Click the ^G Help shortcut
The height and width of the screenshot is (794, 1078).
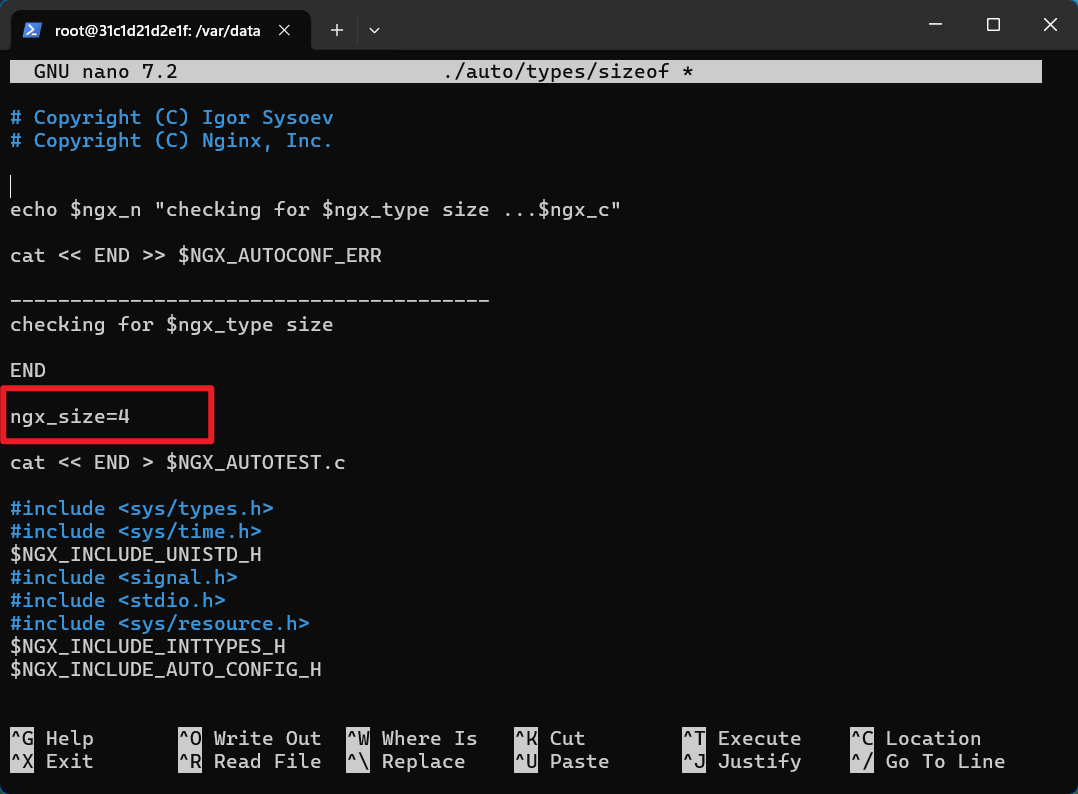(52, 738)
